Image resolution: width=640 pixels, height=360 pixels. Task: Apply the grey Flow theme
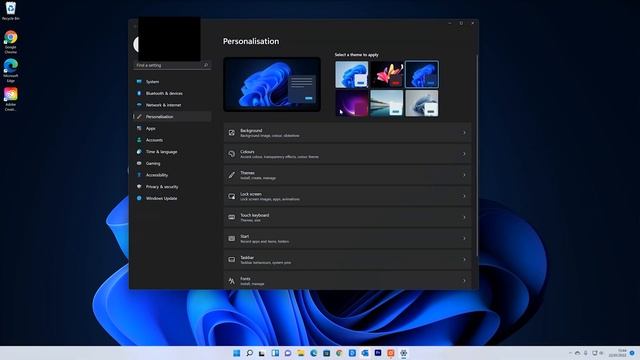point(422,103)
